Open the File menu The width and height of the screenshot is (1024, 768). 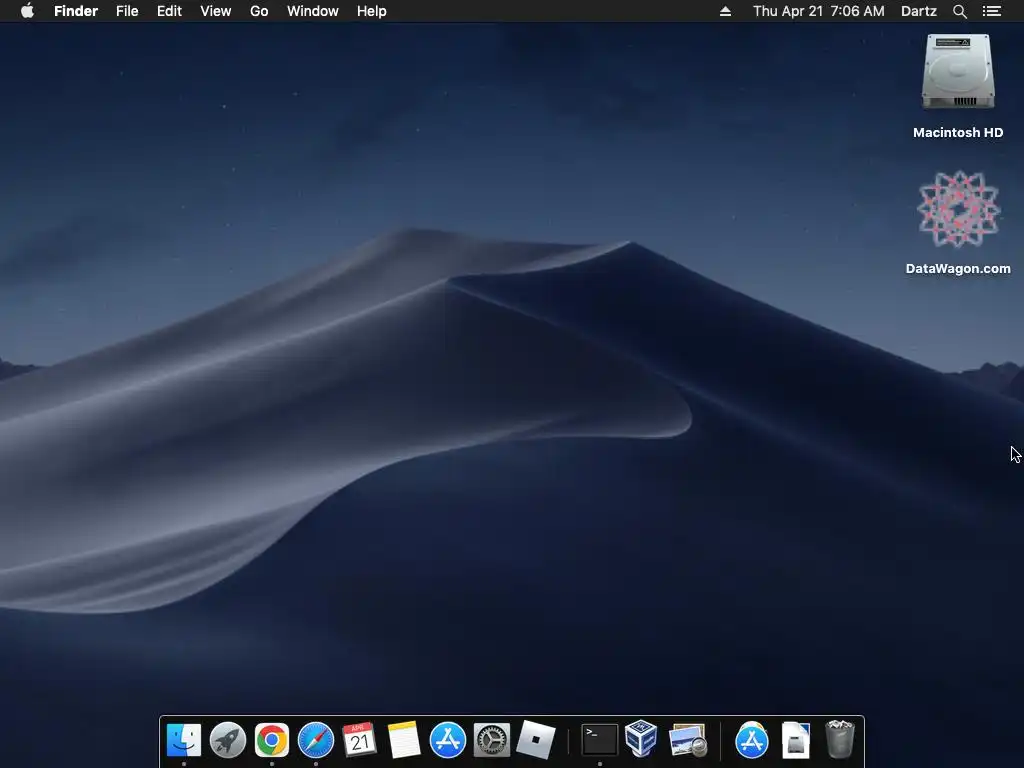(x=127, y=11)
